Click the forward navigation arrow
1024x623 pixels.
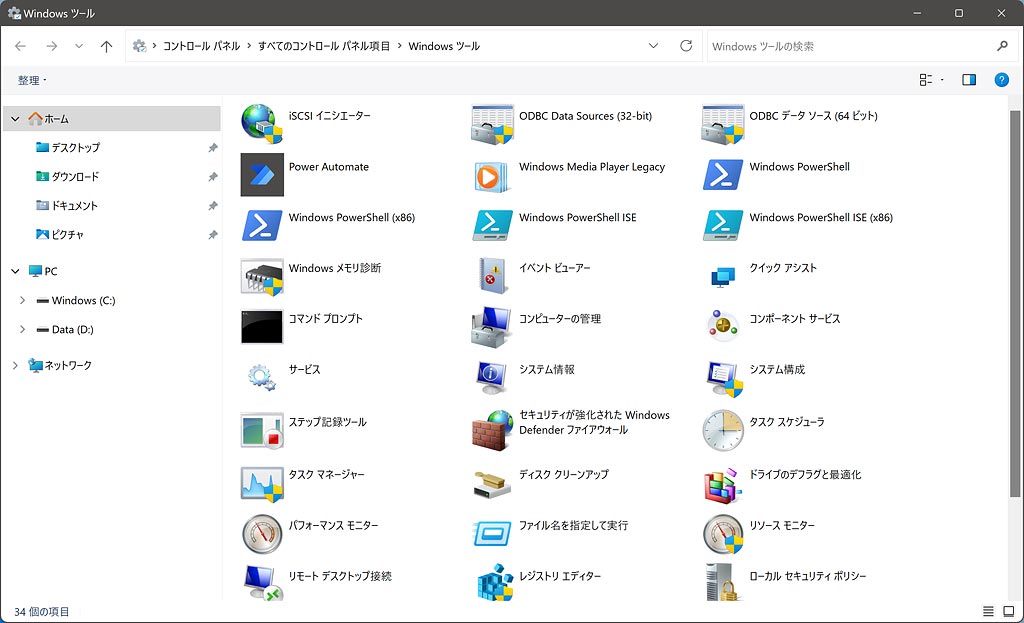tap(52, 46)
